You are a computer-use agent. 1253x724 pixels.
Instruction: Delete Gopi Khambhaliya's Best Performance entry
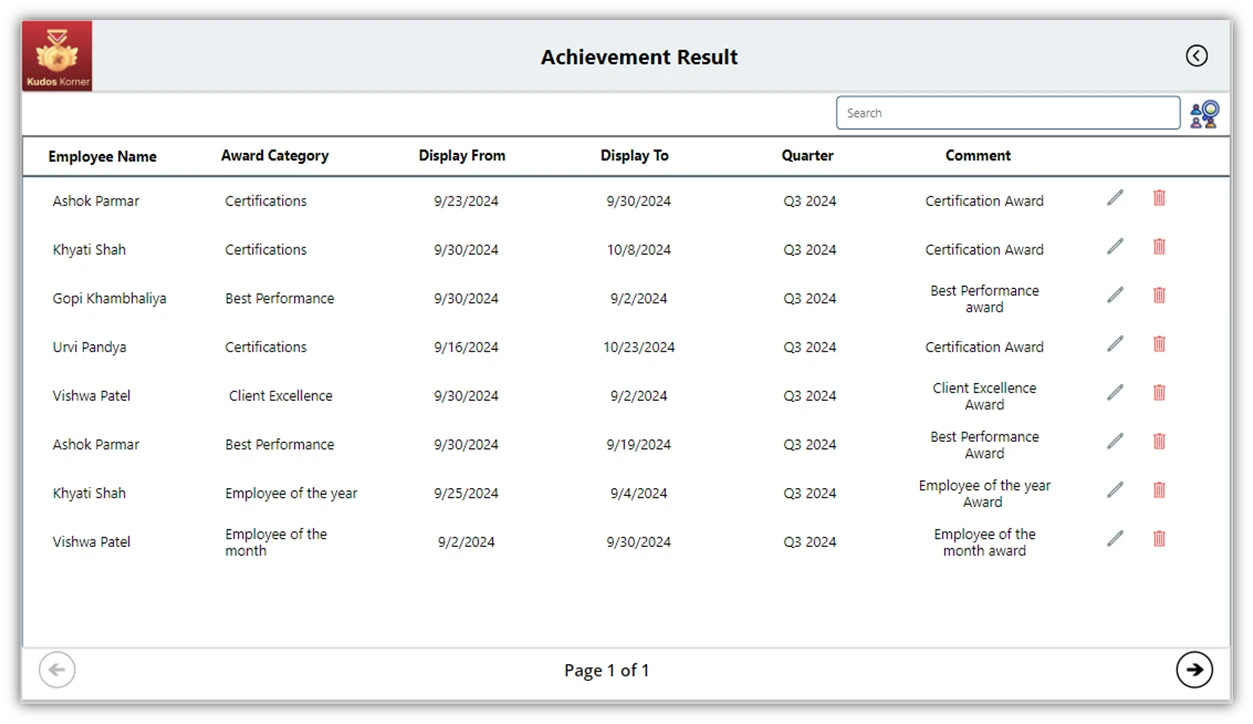tap(1159, 295)
